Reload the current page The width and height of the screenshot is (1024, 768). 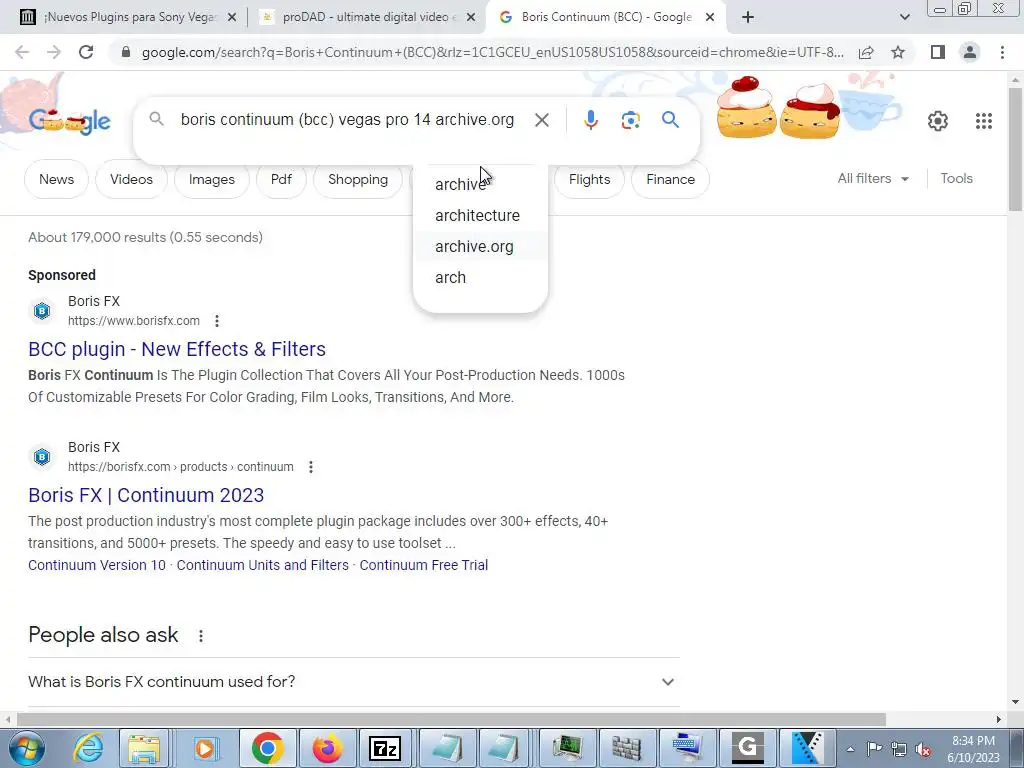[86, 52]
